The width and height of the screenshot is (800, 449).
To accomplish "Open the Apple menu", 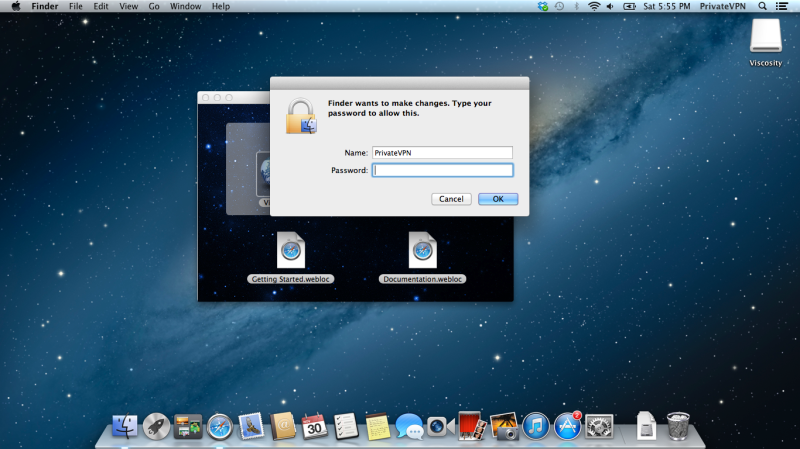I will 15,6.
